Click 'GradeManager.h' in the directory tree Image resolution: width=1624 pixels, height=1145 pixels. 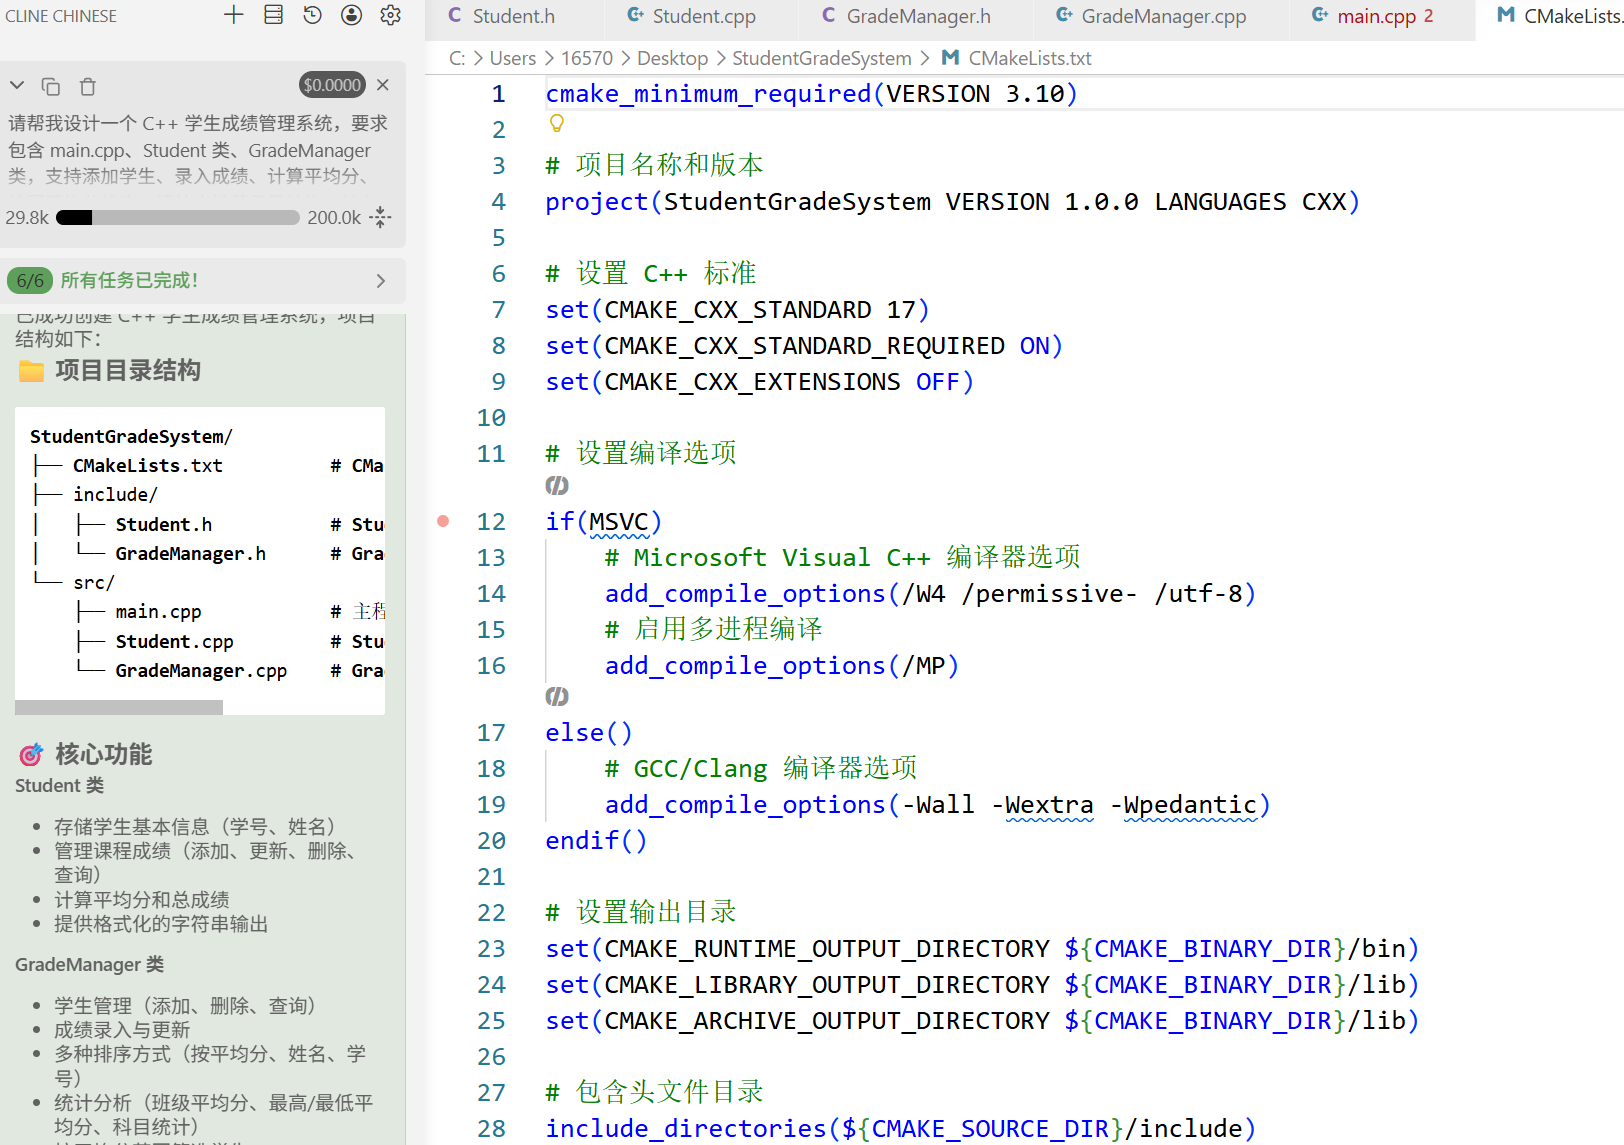tap(190, 554)
